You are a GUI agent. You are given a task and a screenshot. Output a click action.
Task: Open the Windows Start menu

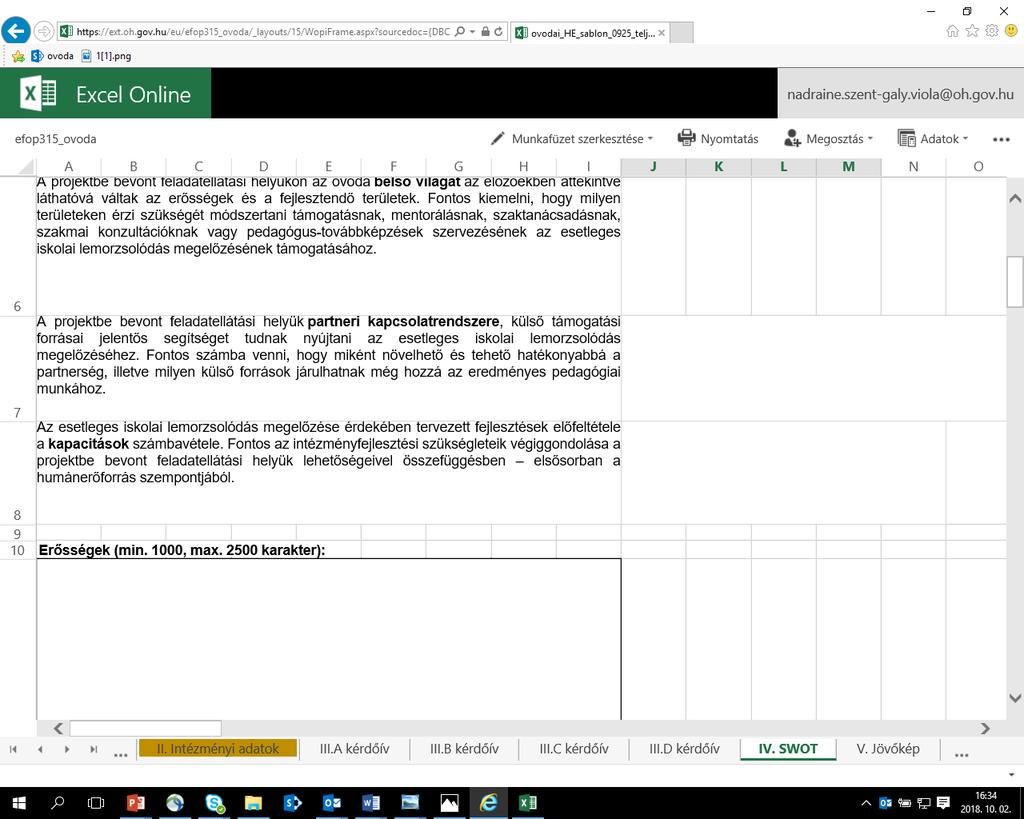coord(18,803)
